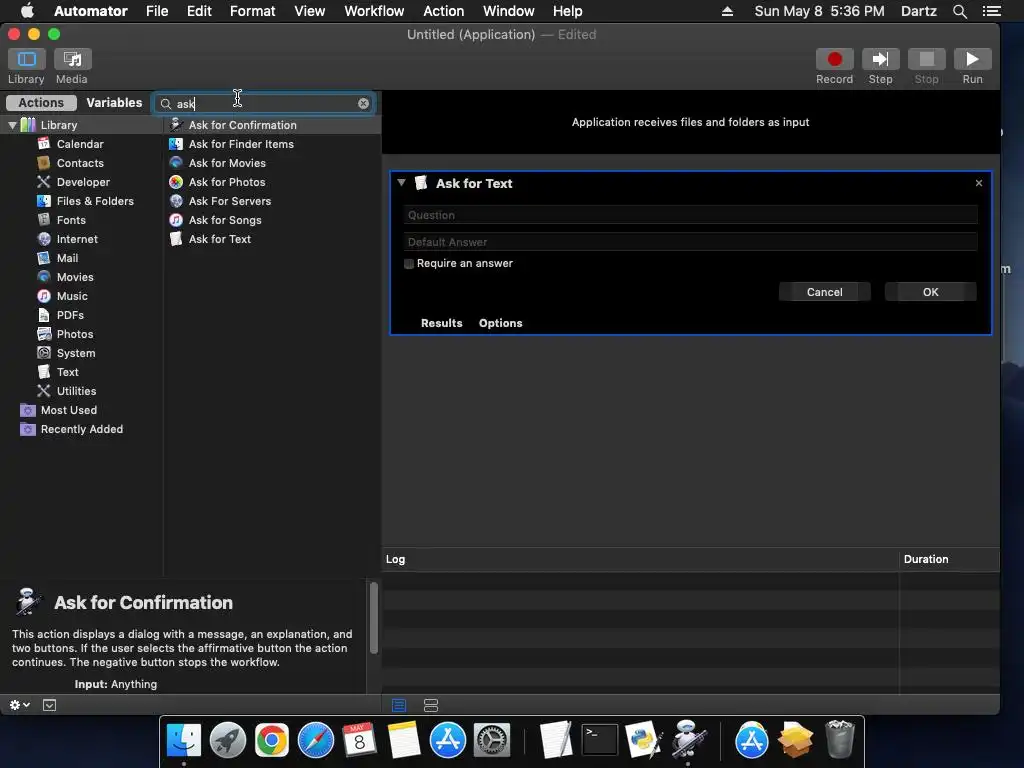Click the description pane scrollbar
Screen dimensions: 1024x768
(374, 617)
